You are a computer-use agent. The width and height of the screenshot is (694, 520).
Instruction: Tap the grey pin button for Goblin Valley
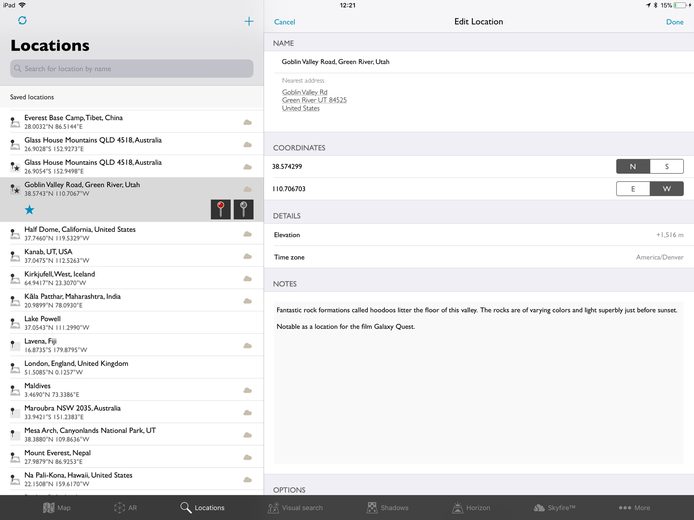(243, 209)
